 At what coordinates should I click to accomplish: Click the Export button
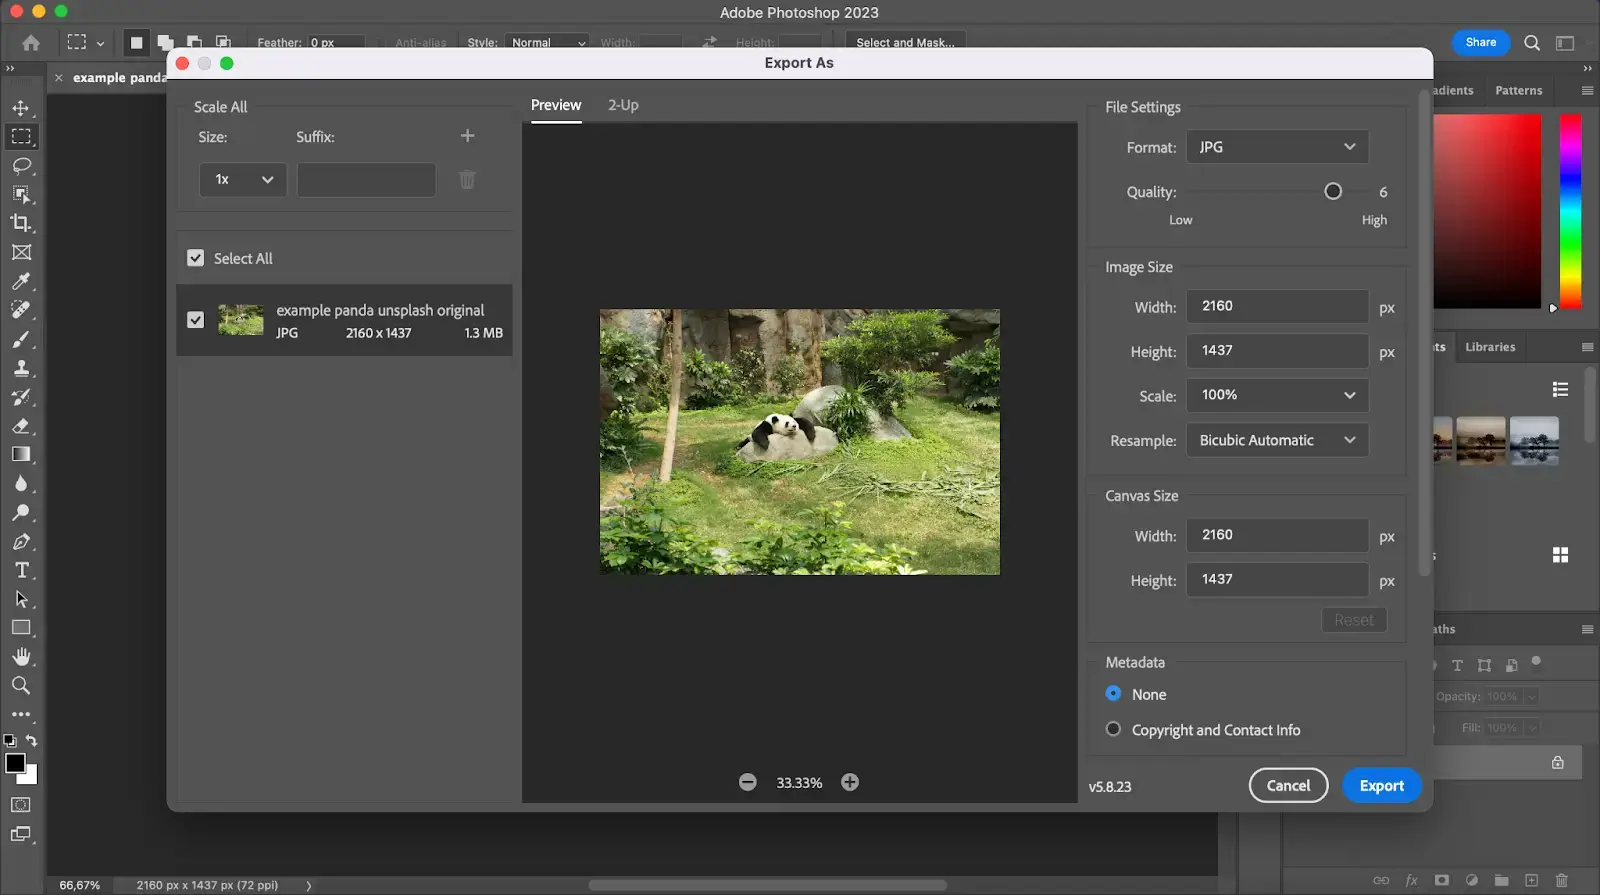click(x=1381, y=786)
